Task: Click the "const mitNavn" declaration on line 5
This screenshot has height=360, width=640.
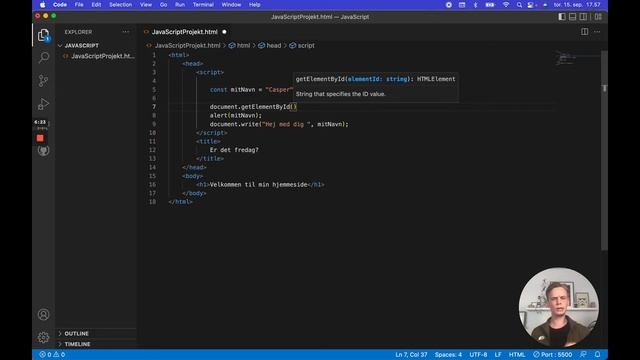Action: pos(232,90)
